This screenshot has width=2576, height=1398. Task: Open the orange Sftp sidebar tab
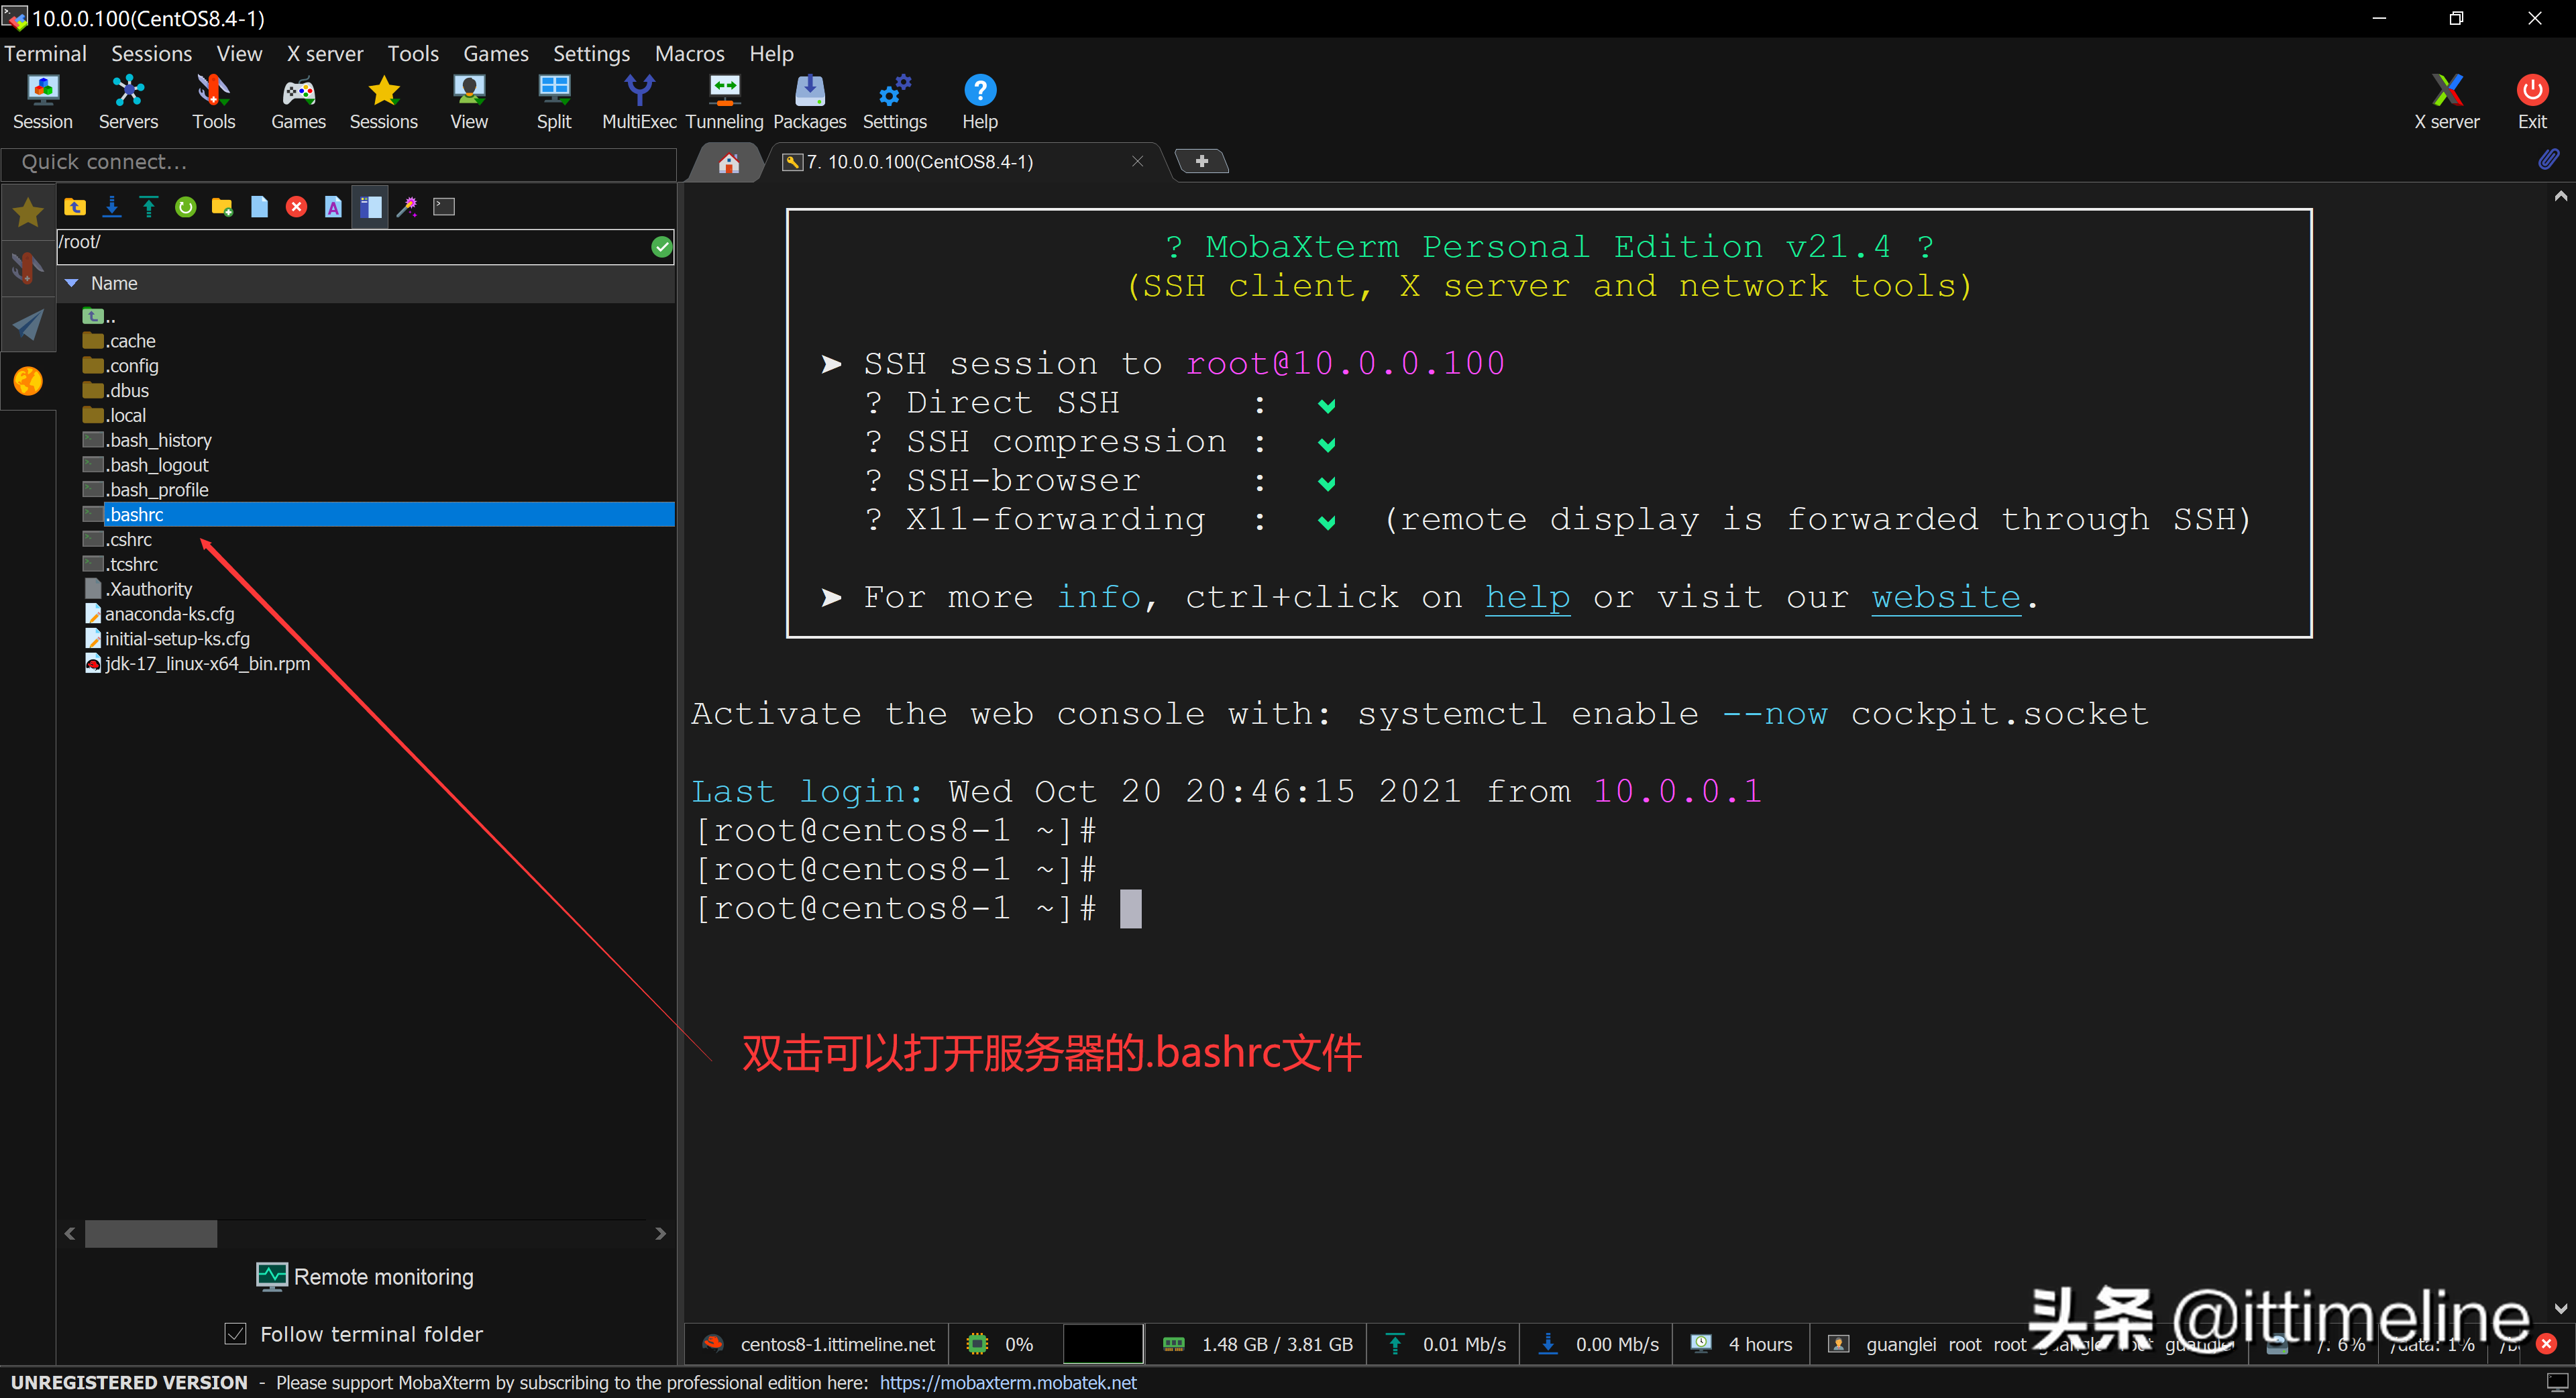(28, 381)
